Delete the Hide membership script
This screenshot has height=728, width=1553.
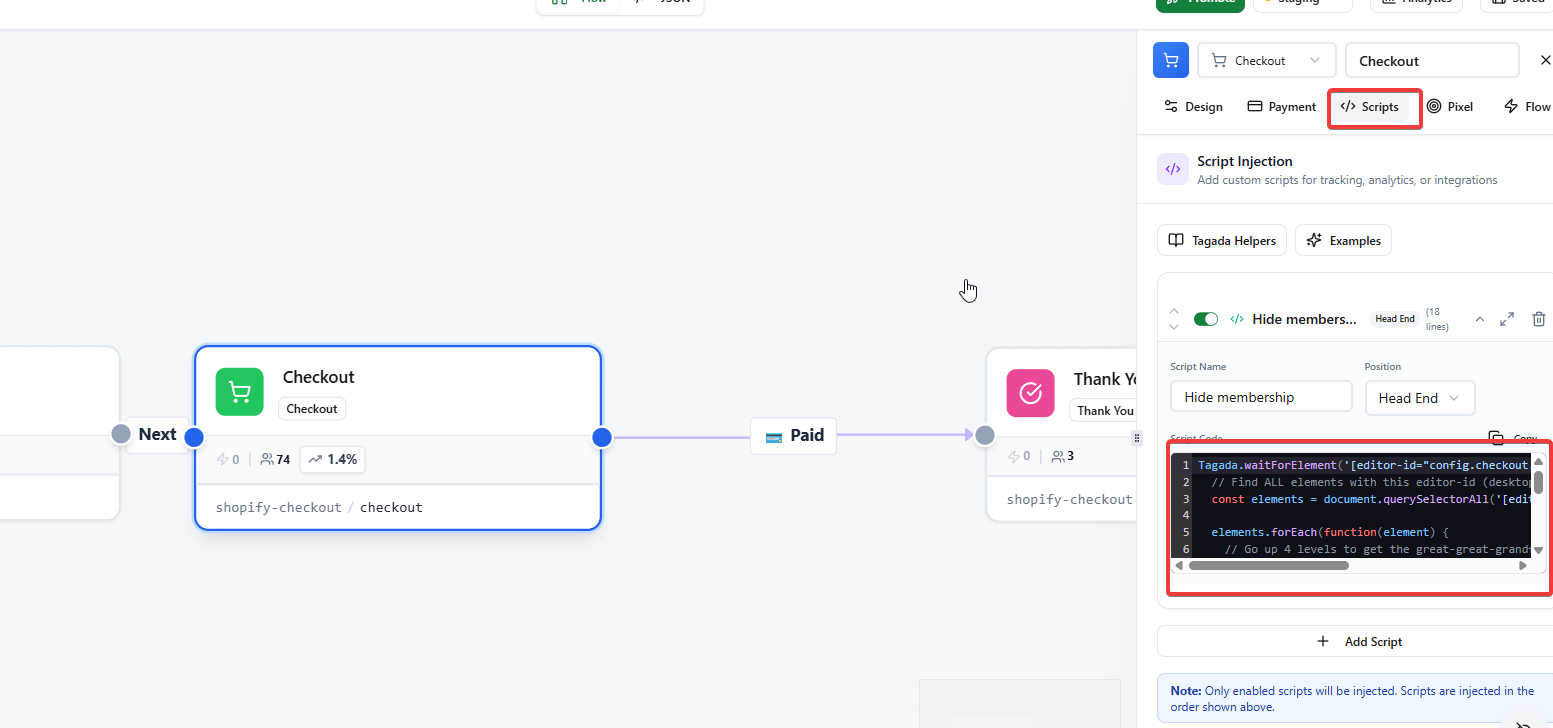[1539, 319]
